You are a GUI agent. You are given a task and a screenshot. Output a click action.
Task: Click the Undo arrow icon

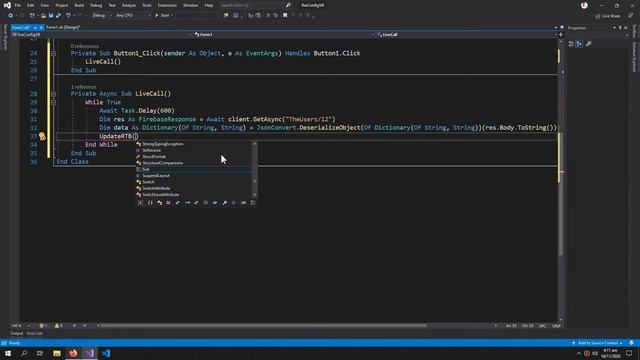tap(68, 16)
